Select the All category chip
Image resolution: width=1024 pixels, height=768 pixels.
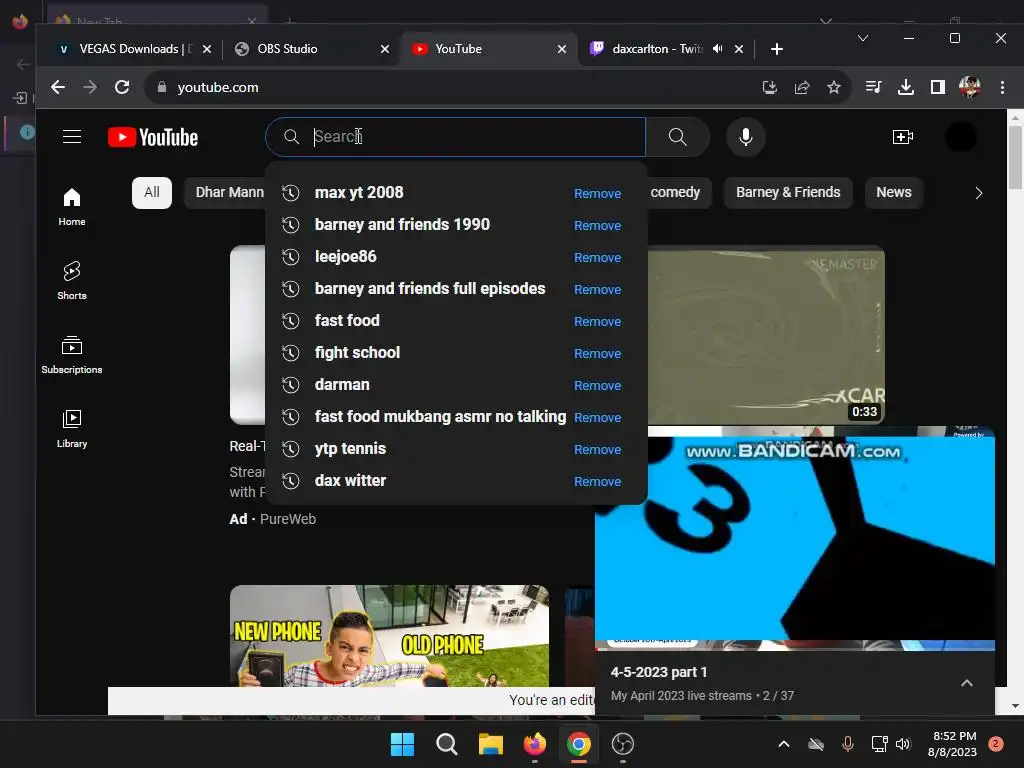coord(152,193)
